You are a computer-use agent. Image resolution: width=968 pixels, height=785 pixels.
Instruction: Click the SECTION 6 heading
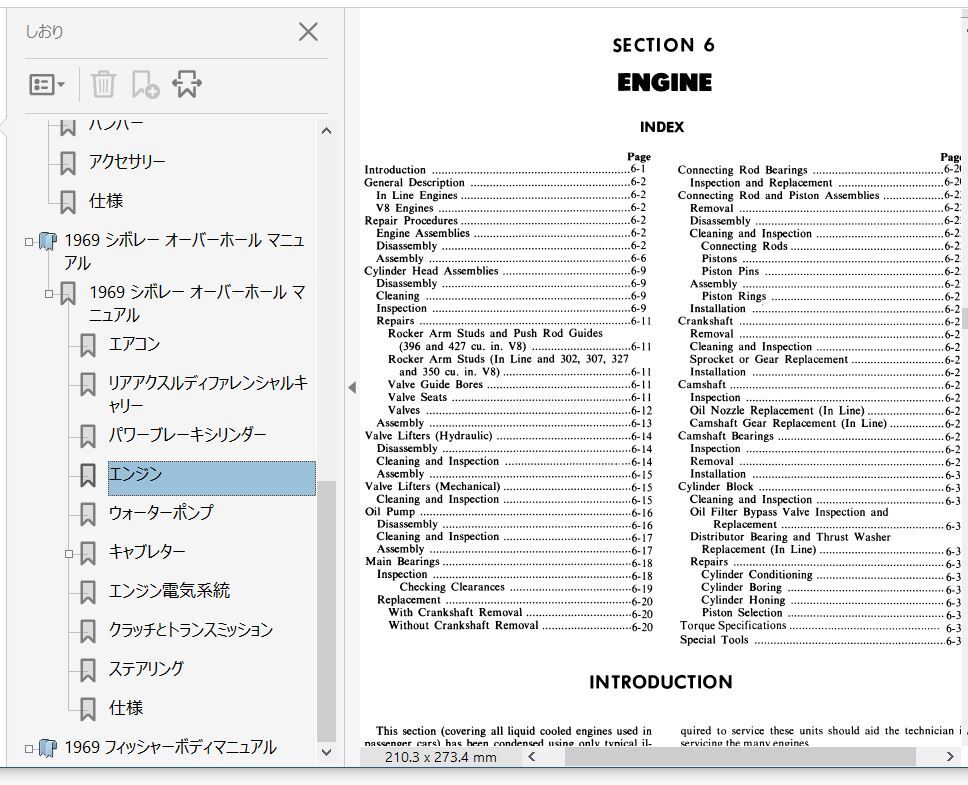coord(664,45)
